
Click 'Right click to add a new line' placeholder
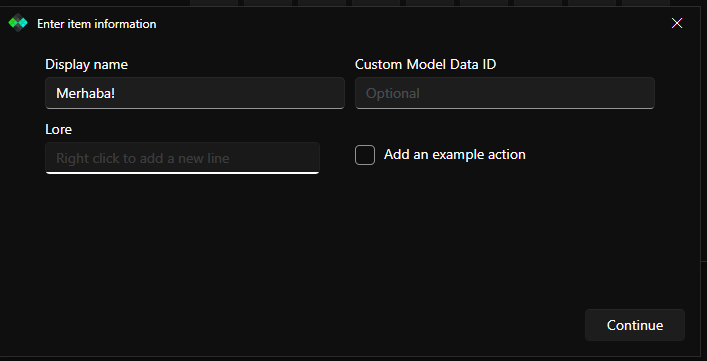(x=142, y=158)
